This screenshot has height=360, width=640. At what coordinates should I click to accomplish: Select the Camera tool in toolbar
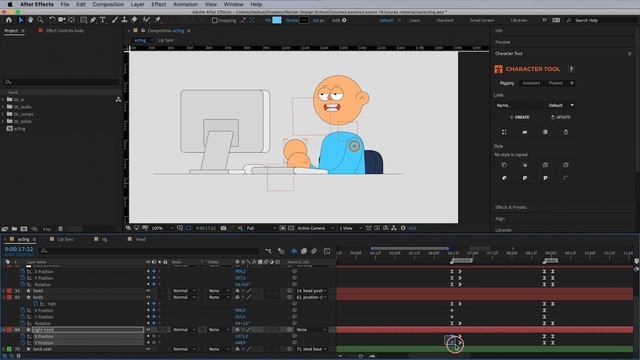(62, 20)
